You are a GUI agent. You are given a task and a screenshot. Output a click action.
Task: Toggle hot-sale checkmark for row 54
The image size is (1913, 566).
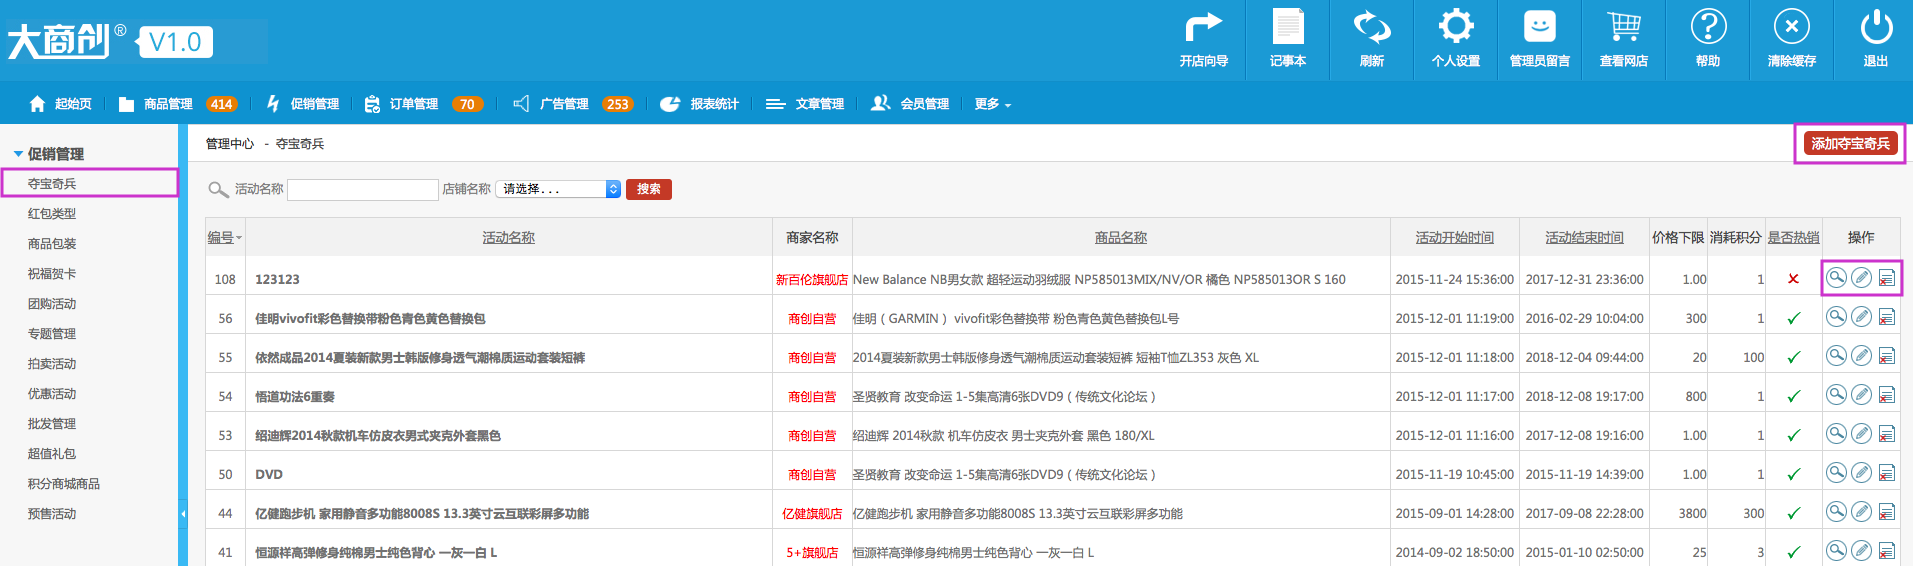[1793, 396]
